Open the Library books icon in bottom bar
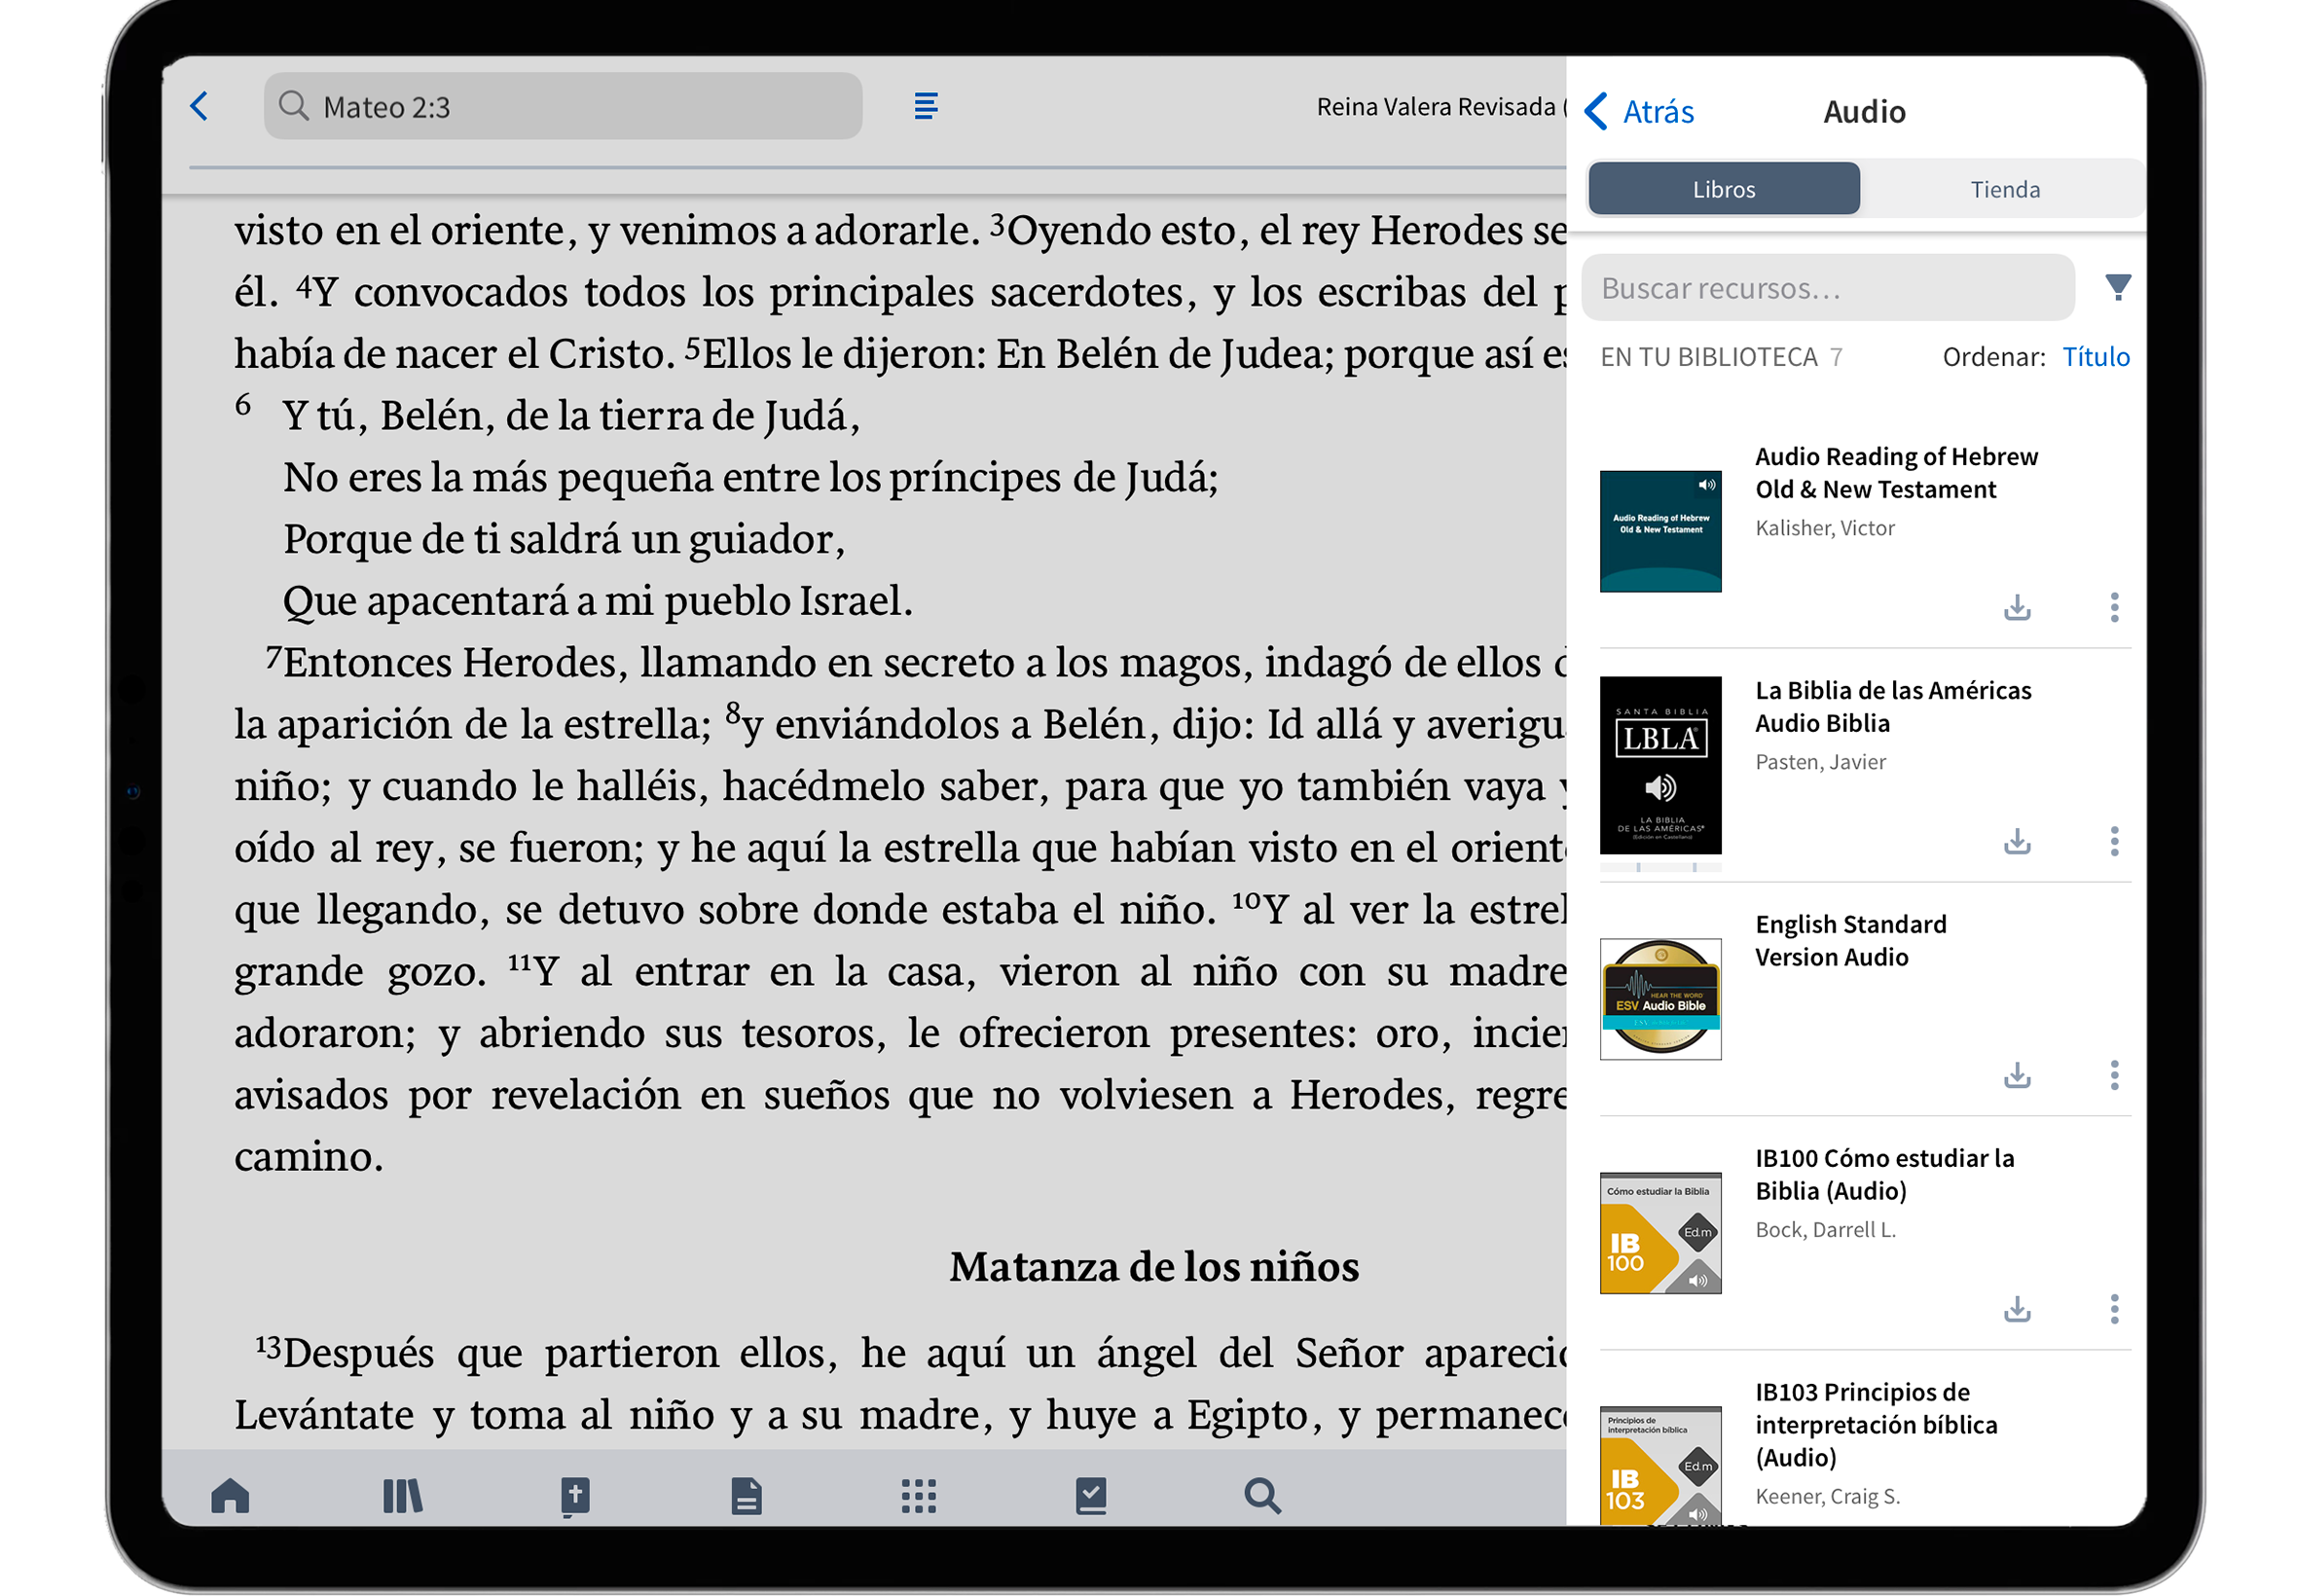 (402, 1497)
